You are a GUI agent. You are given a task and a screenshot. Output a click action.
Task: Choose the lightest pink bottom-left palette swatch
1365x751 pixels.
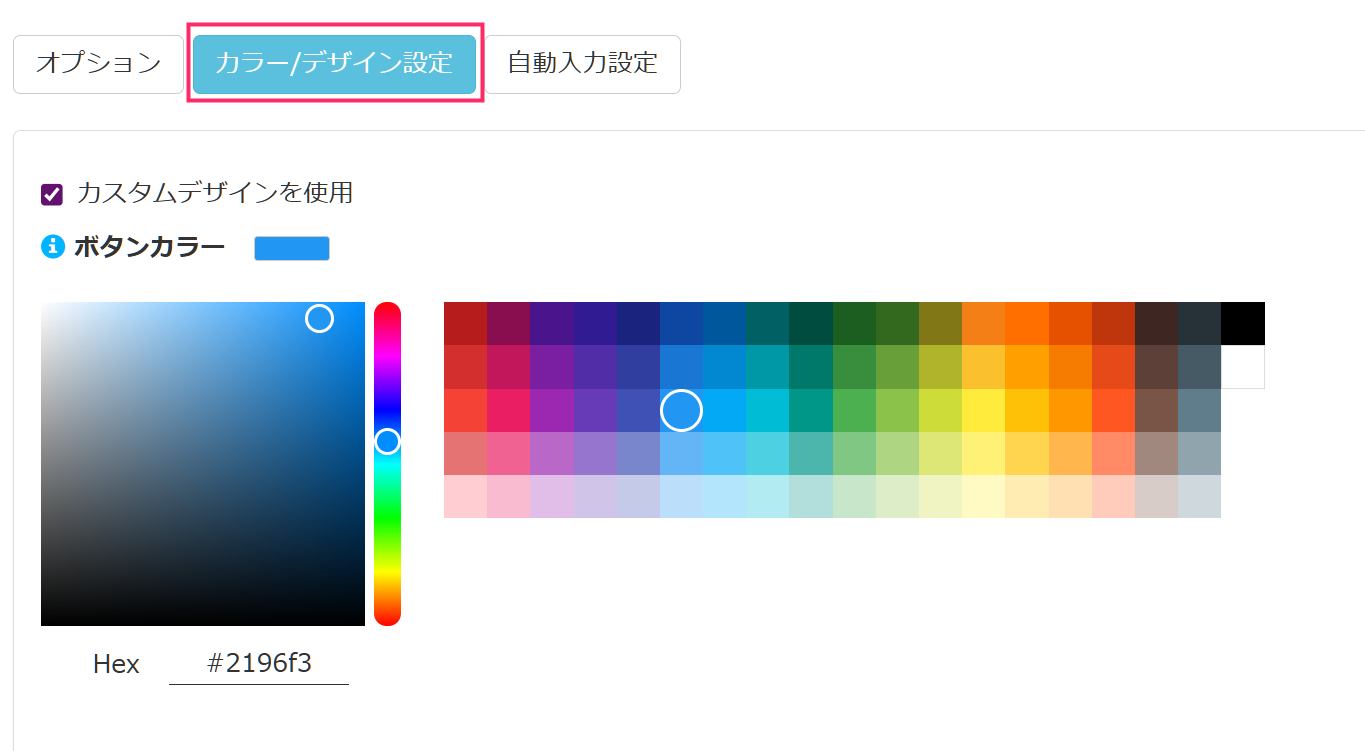pos(465,496)
